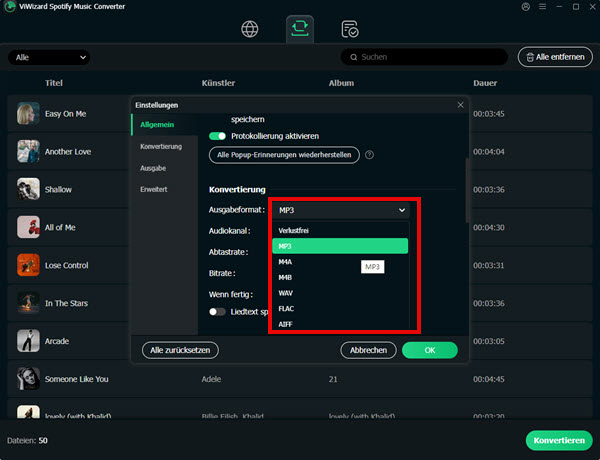Click song title Lose Control
600x460 pixels.
click(x=67, y=265)
